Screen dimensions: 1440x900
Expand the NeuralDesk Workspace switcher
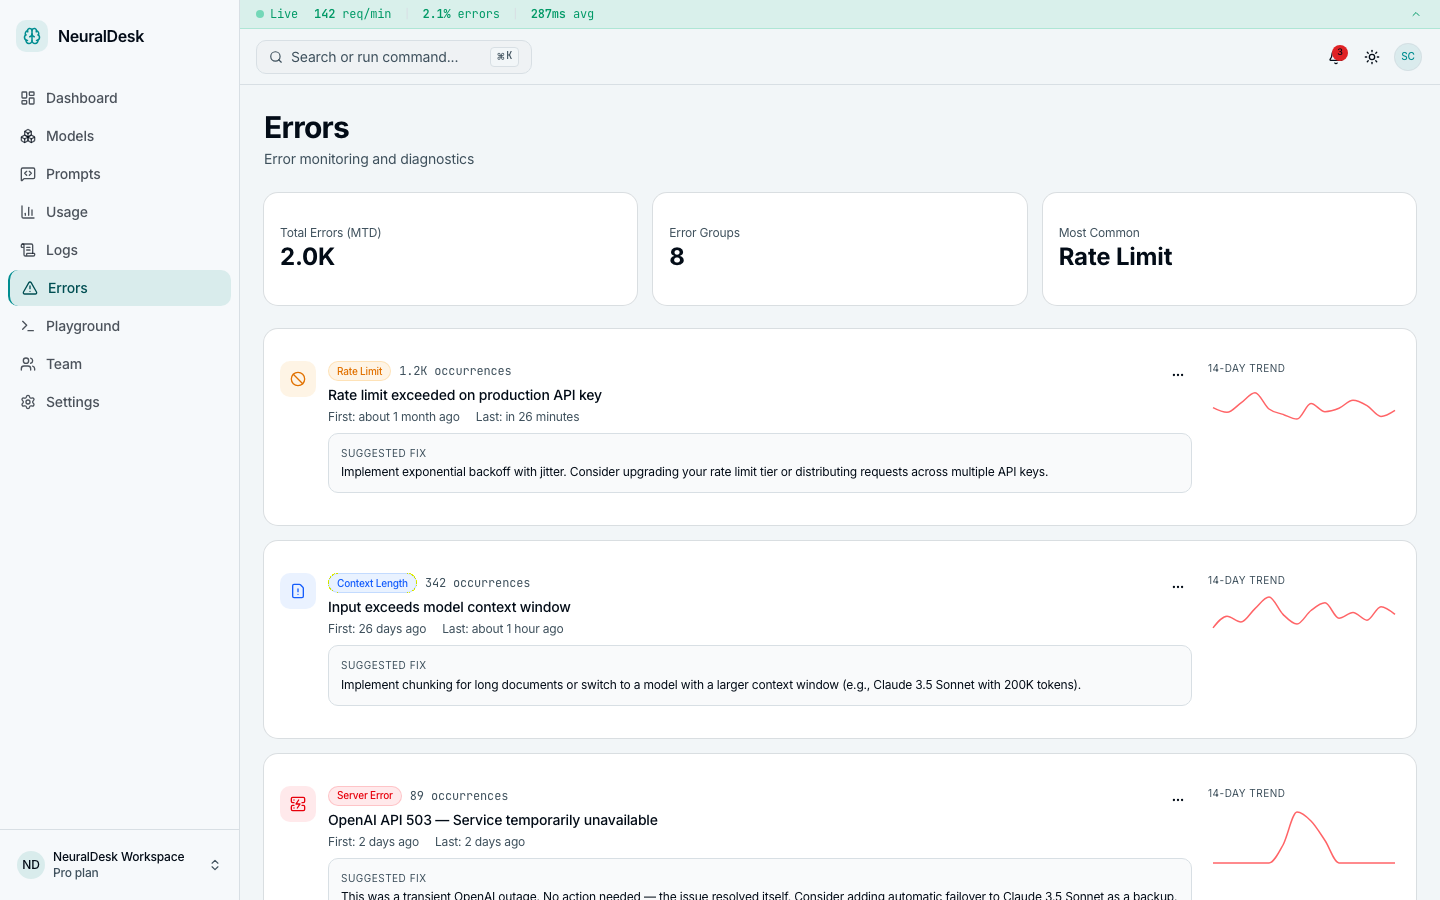pos(215,864)
